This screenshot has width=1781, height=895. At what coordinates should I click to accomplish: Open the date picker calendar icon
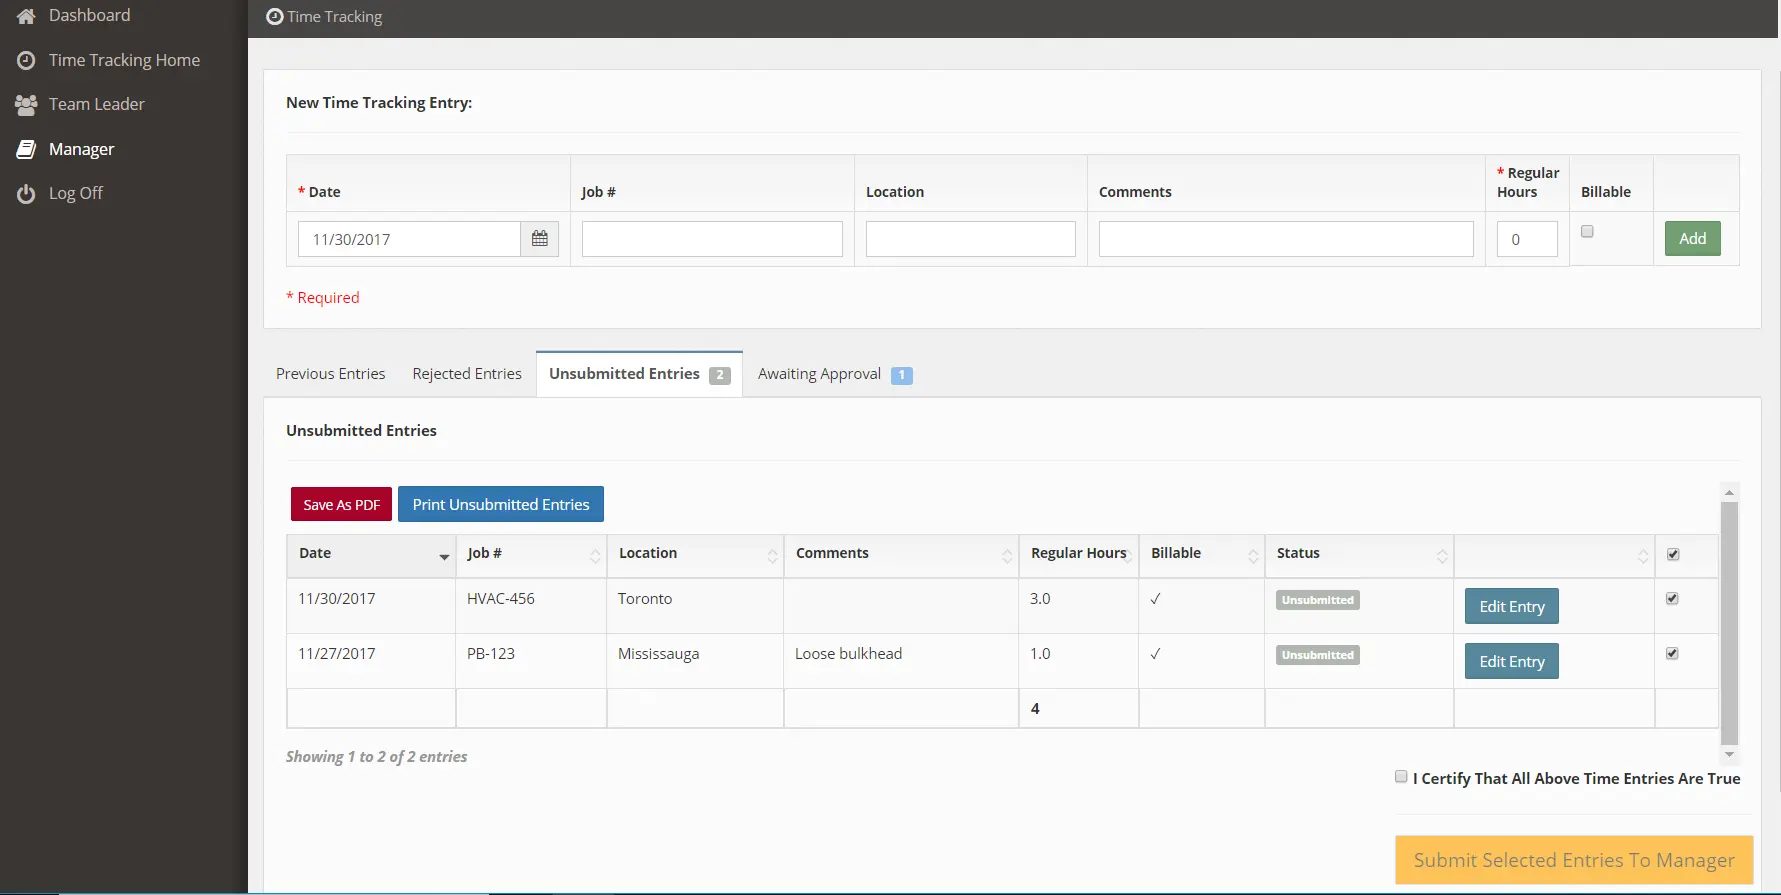click(540, 239)
